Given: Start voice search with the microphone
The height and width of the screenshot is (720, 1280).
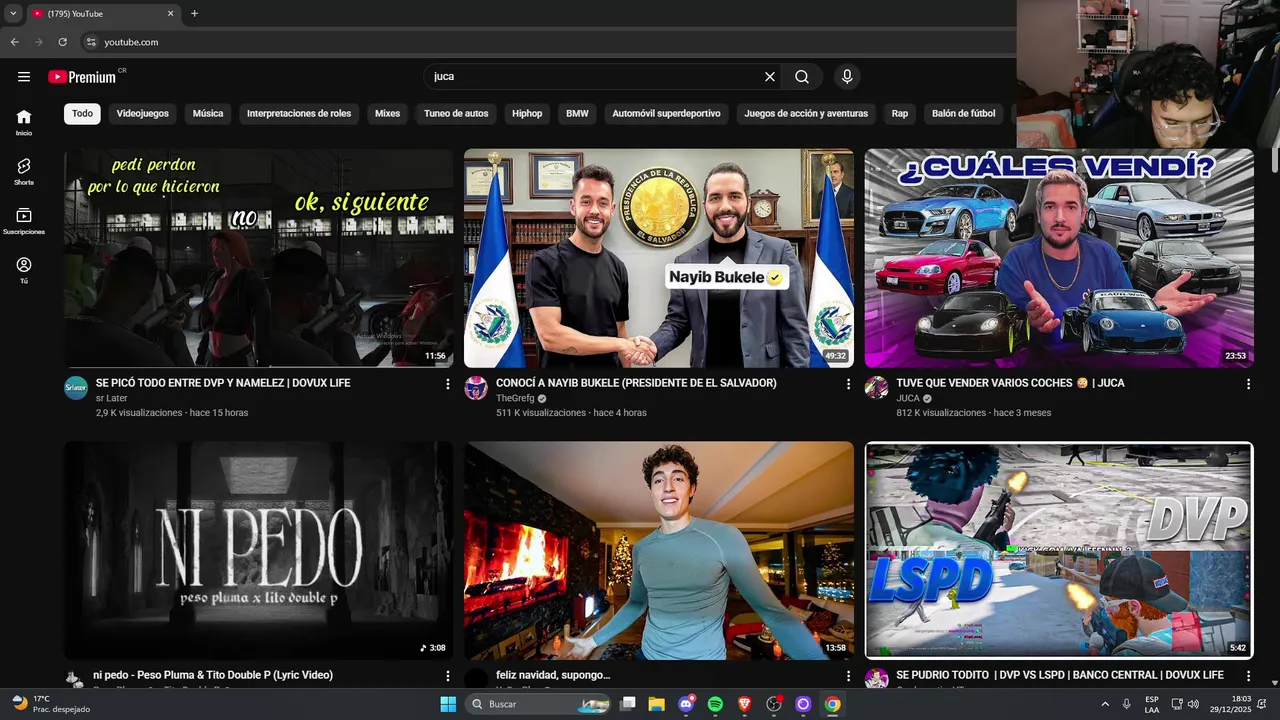Looking at the screenshot, I should coord(847,77).
